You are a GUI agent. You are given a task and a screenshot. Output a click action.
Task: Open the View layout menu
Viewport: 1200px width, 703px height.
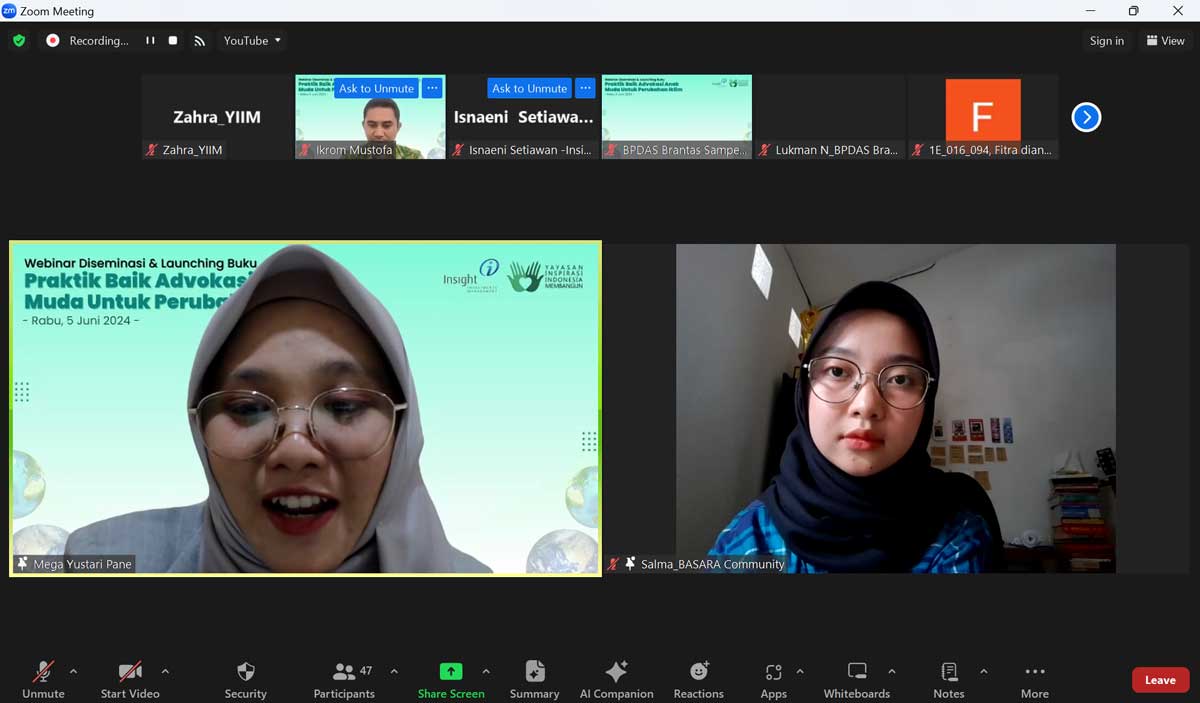click(1165, 41)
